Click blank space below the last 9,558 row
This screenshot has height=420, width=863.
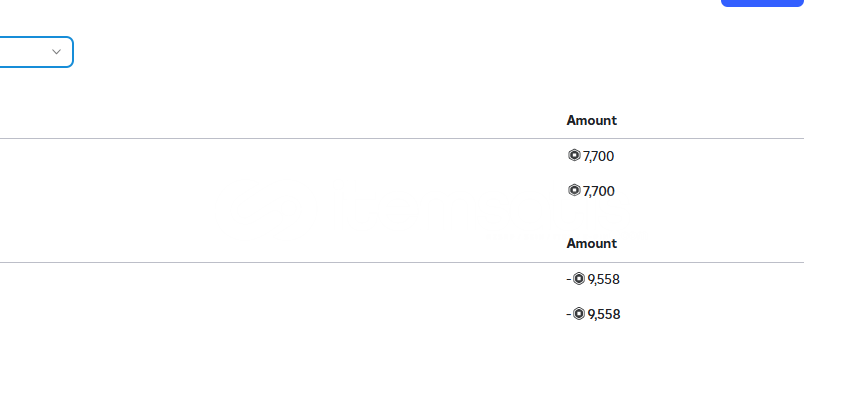pos(402,369)
